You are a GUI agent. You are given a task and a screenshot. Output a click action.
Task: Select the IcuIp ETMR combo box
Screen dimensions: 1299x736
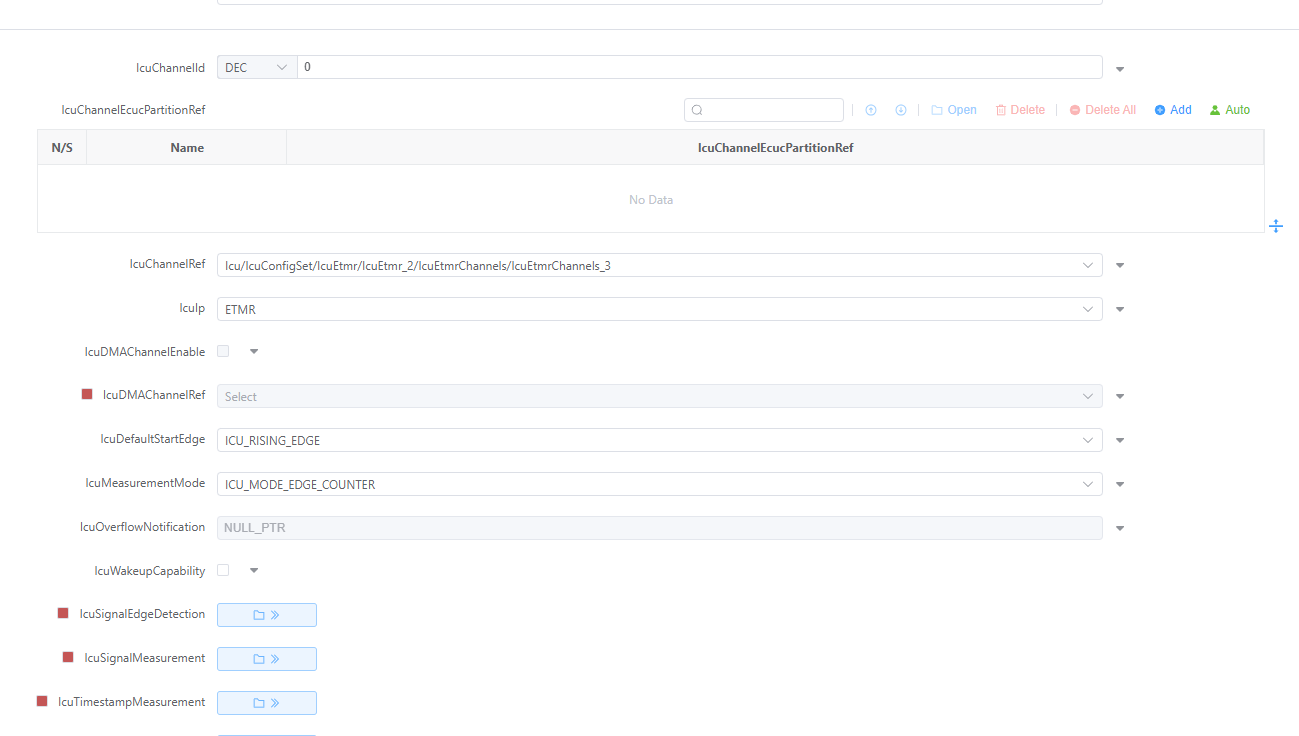click(659, 309)
